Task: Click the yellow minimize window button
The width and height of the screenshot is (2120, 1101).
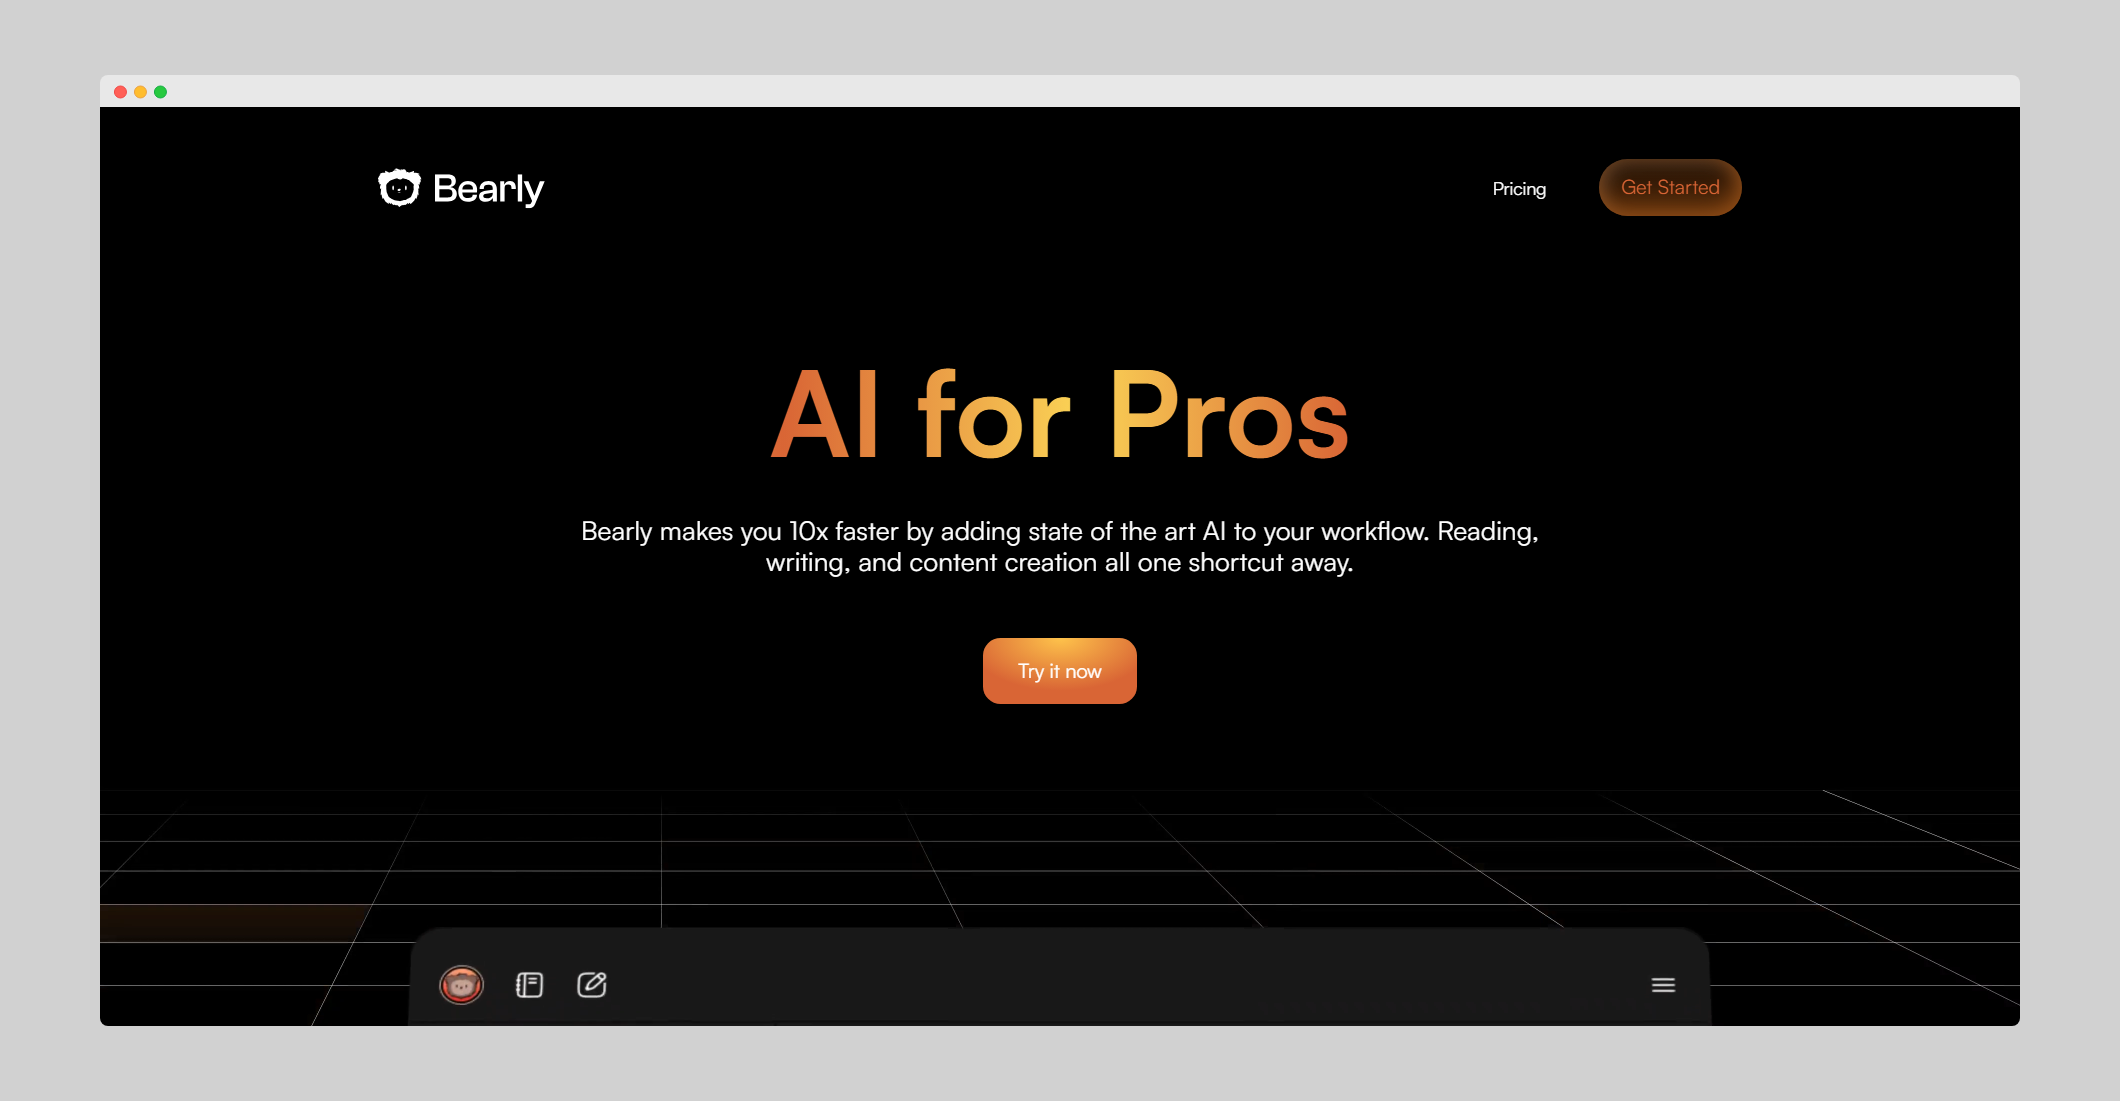Action: [141, 92]
